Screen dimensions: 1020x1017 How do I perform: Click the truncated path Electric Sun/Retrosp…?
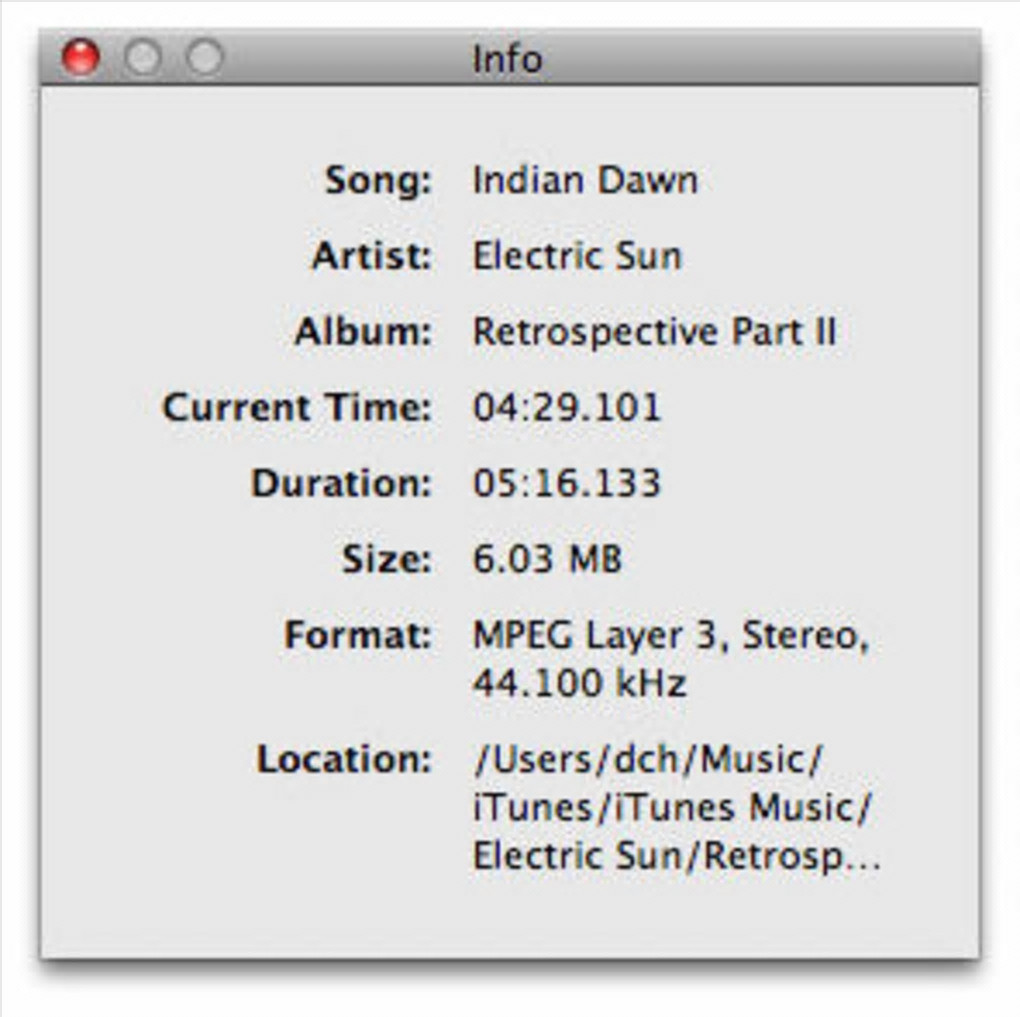point(677,856)
